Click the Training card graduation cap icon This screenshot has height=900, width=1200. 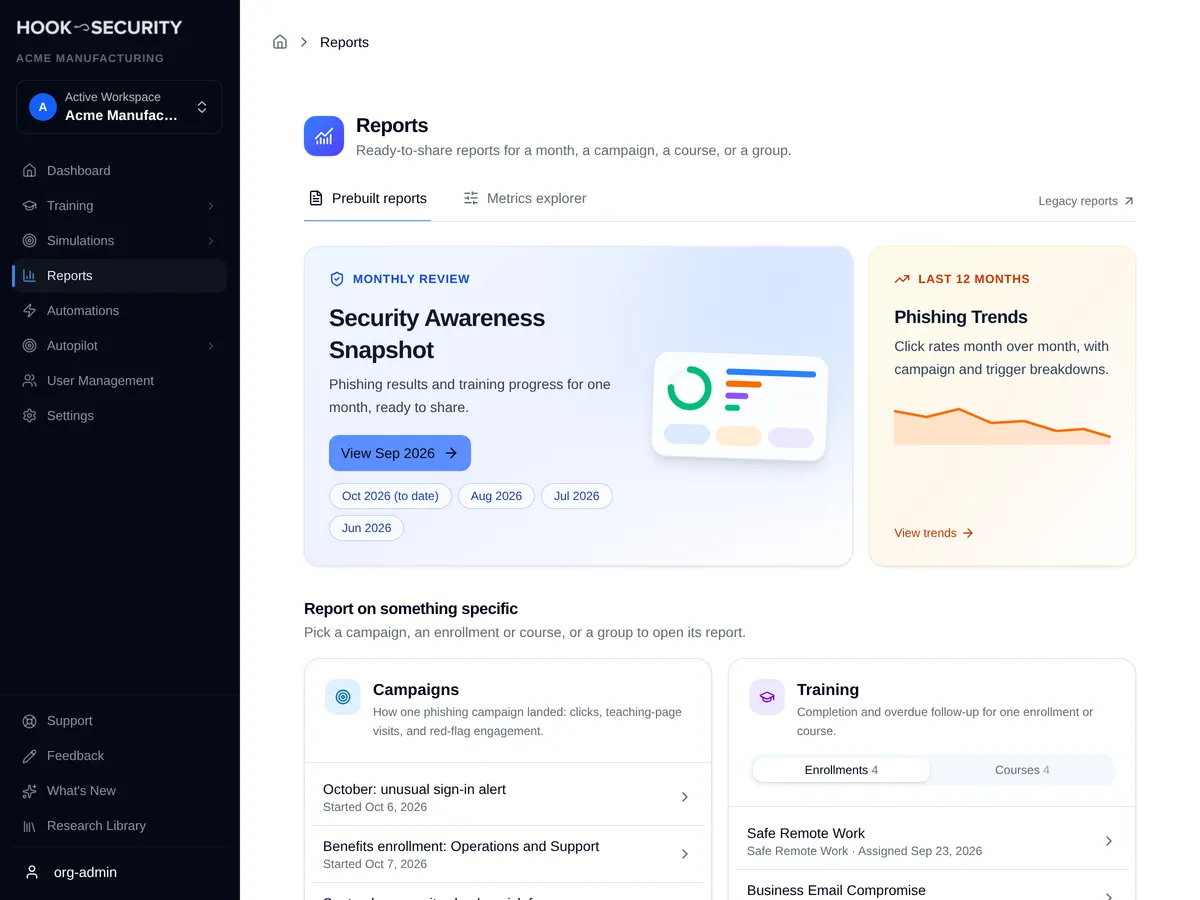(x=767, y=697)
